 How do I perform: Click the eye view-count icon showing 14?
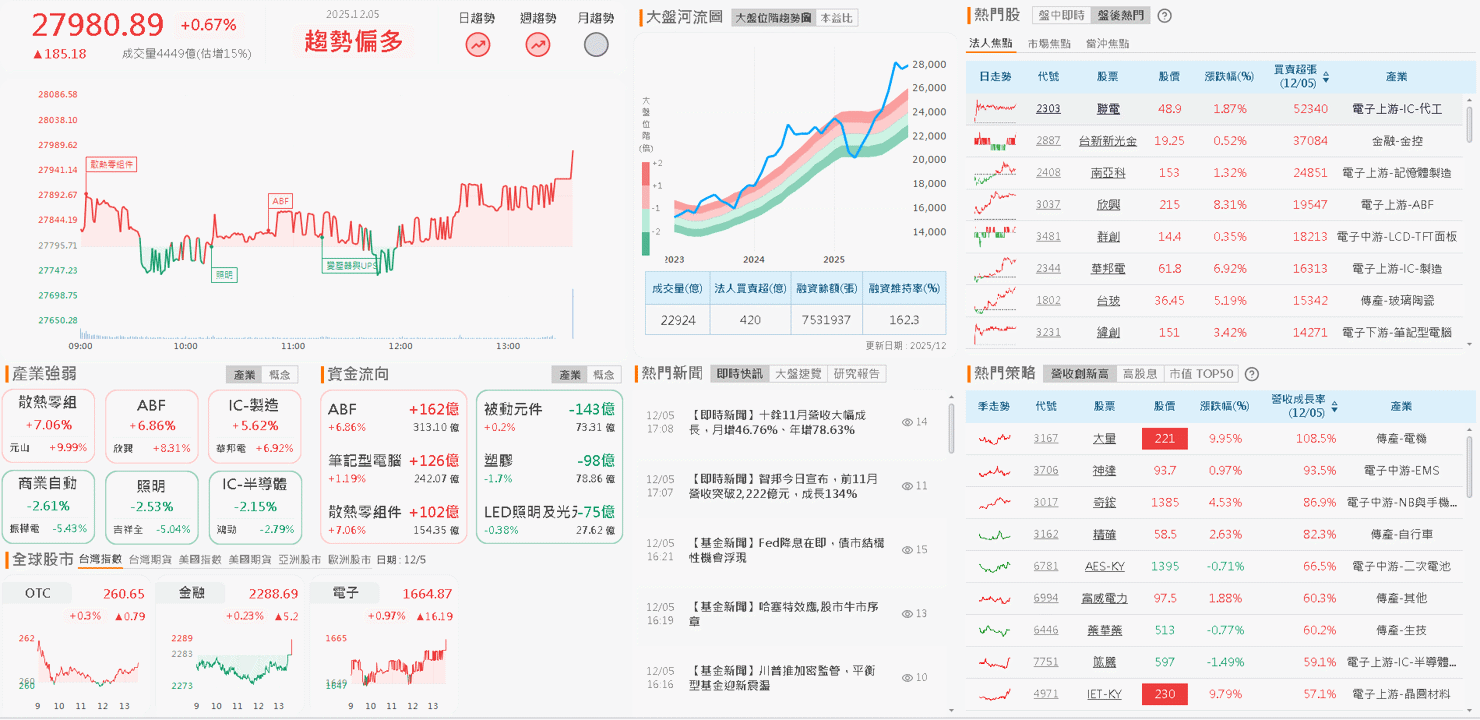[x=908, y=422]
